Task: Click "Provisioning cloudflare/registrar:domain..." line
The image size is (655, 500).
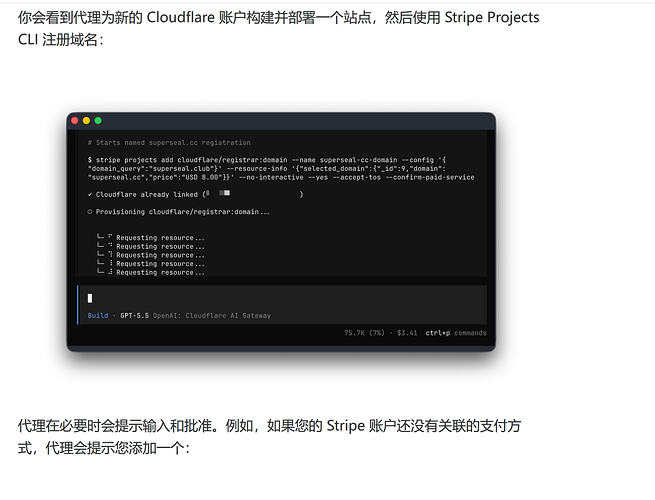Action: [179, 212]
